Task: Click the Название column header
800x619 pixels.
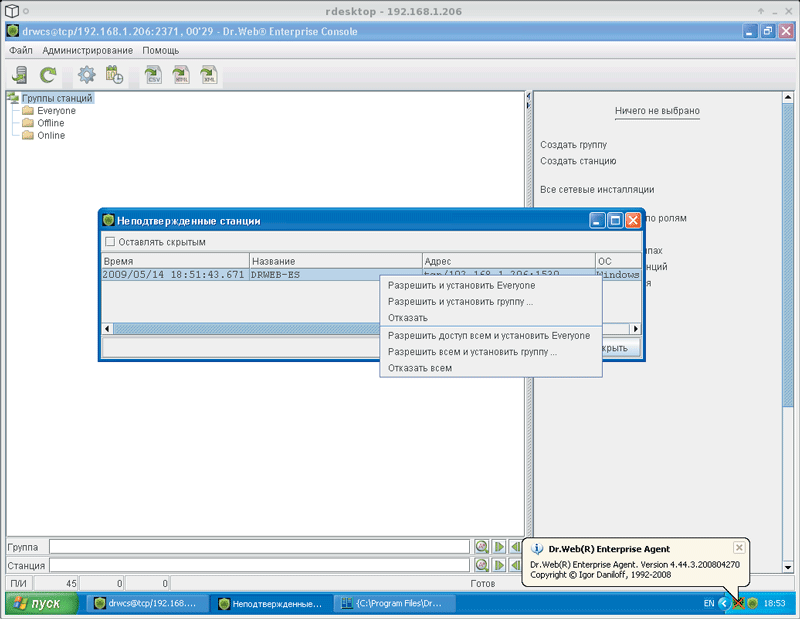Action: pos(336,261)
